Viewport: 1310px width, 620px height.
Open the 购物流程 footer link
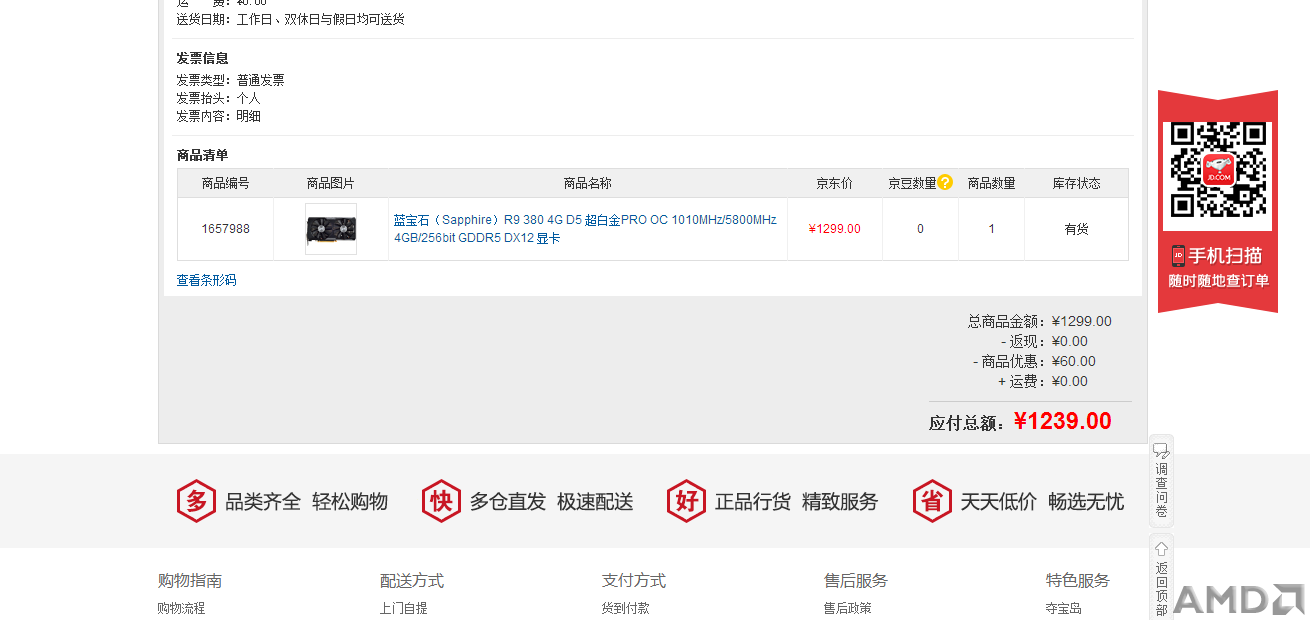[181, 608]
